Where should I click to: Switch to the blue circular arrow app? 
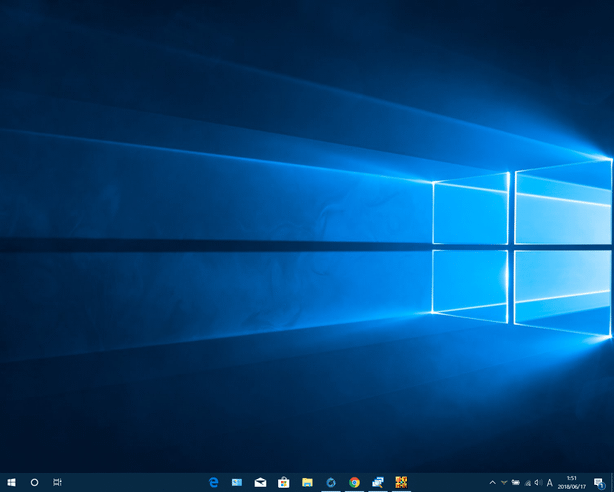[x=331, y=482]
